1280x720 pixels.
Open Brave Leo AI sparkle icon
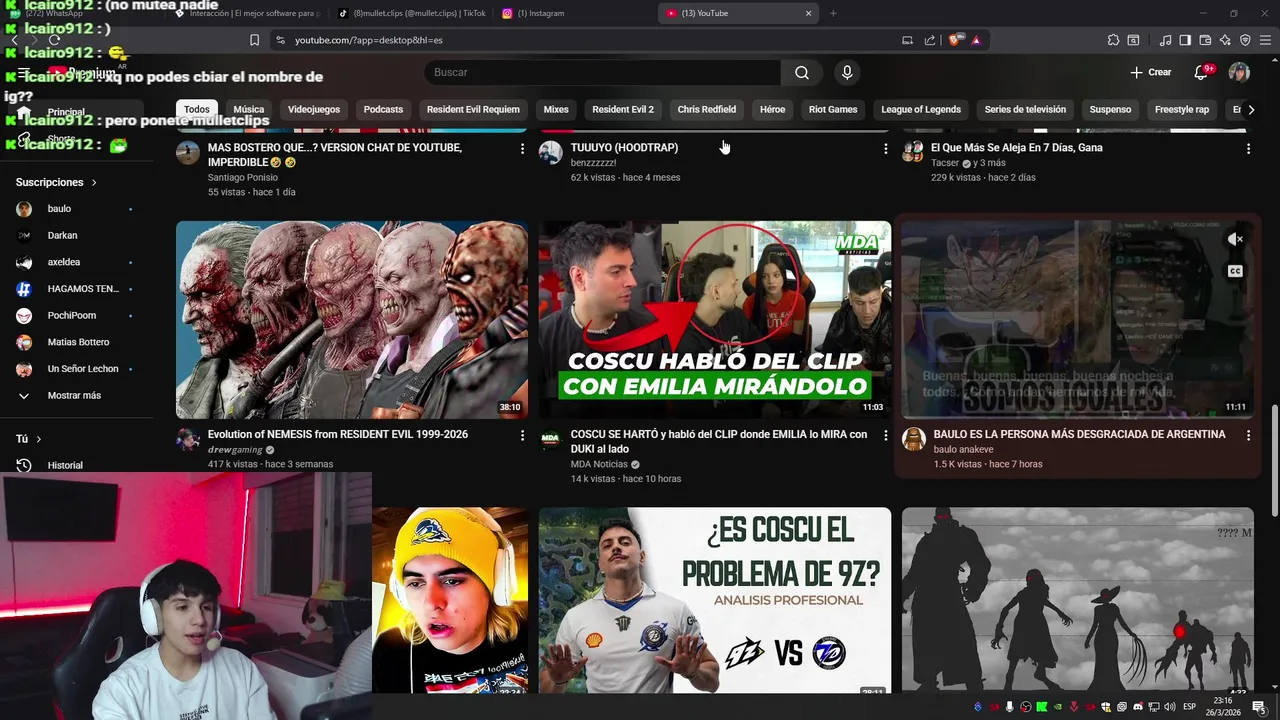coord(1225,40)
